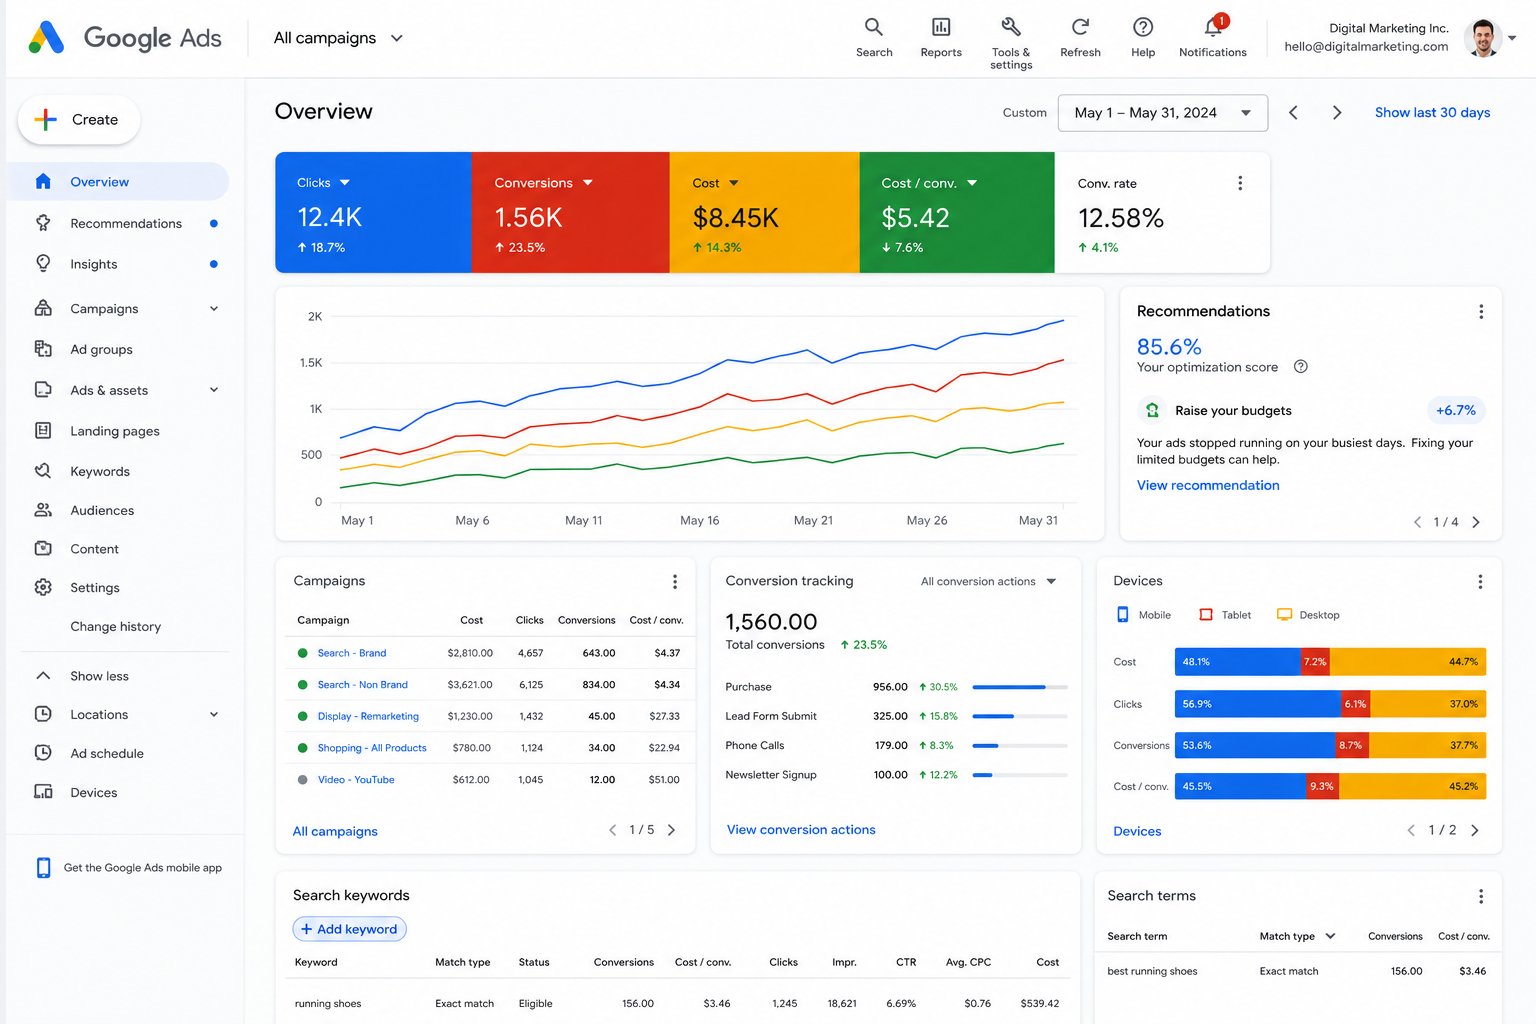
Task: Click the Audiences sidebar icon
Action: [x=43, y=510]
